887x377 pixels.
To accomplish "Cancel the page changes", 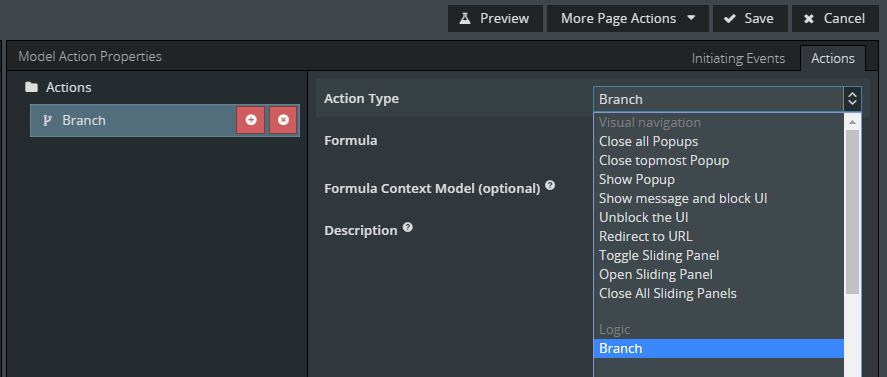I will (x=836, y=19).
